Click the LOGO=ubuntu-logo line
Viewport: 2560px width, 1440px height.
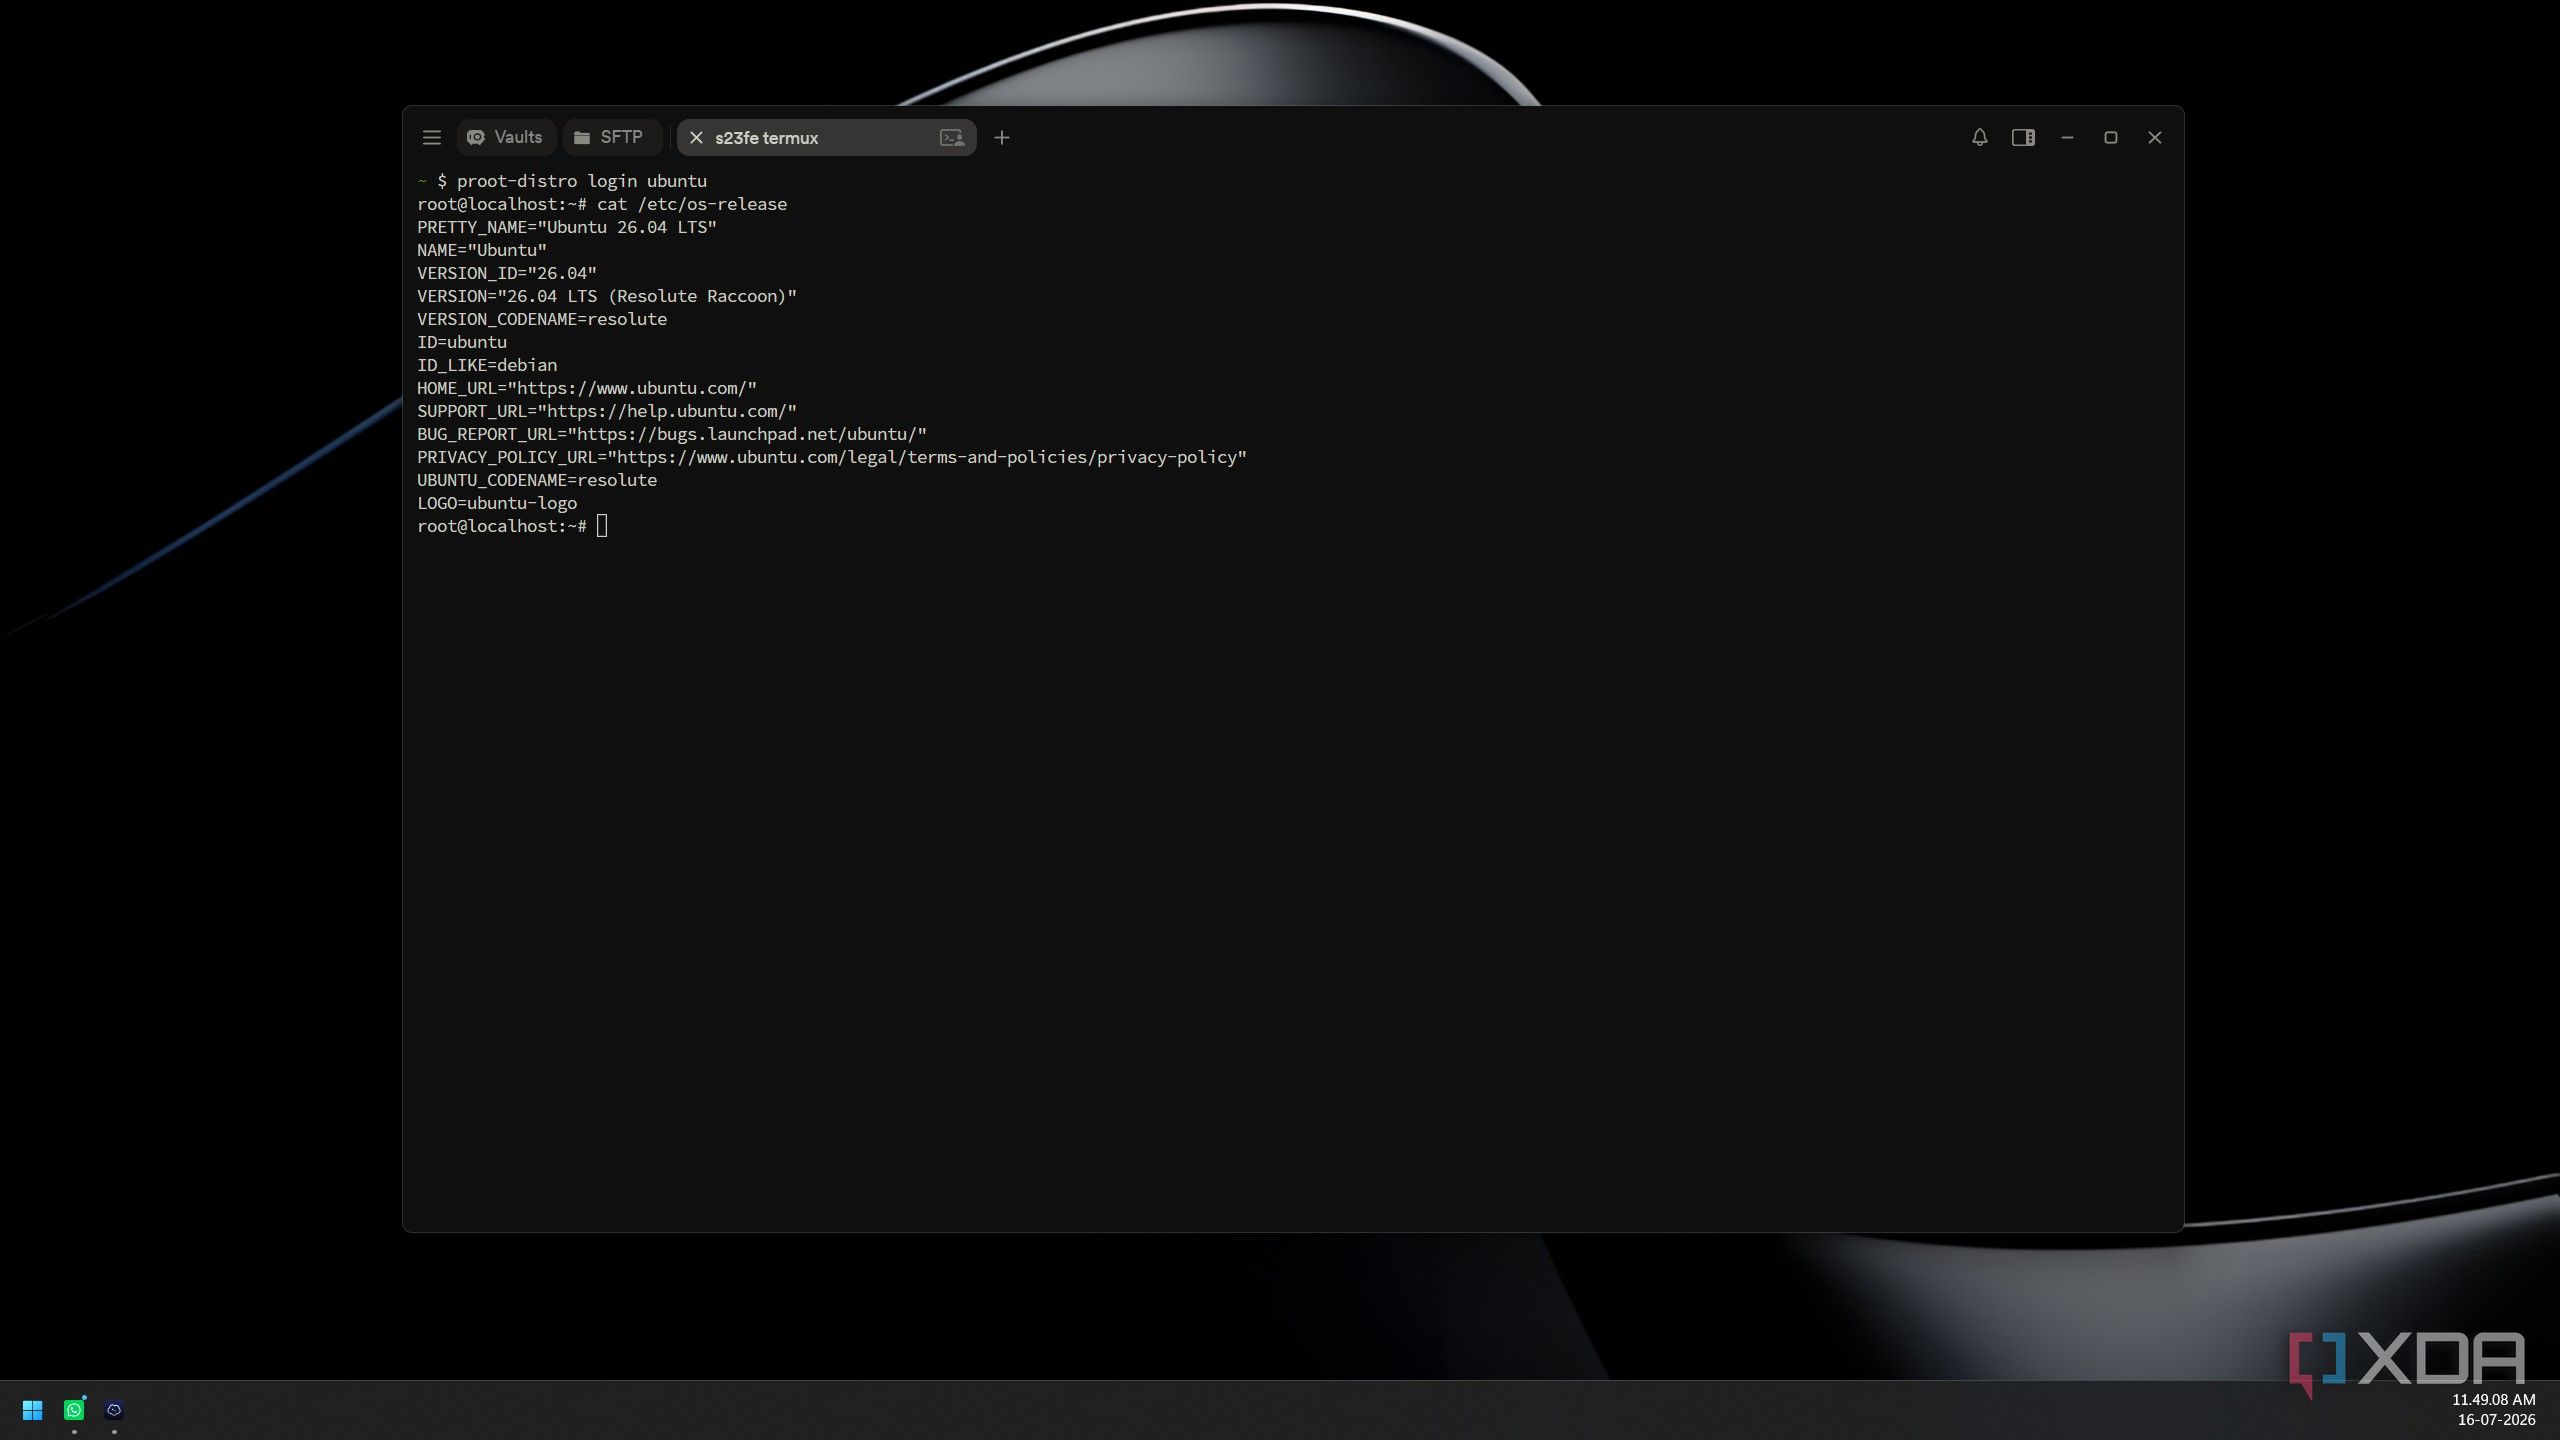[497, 503]
